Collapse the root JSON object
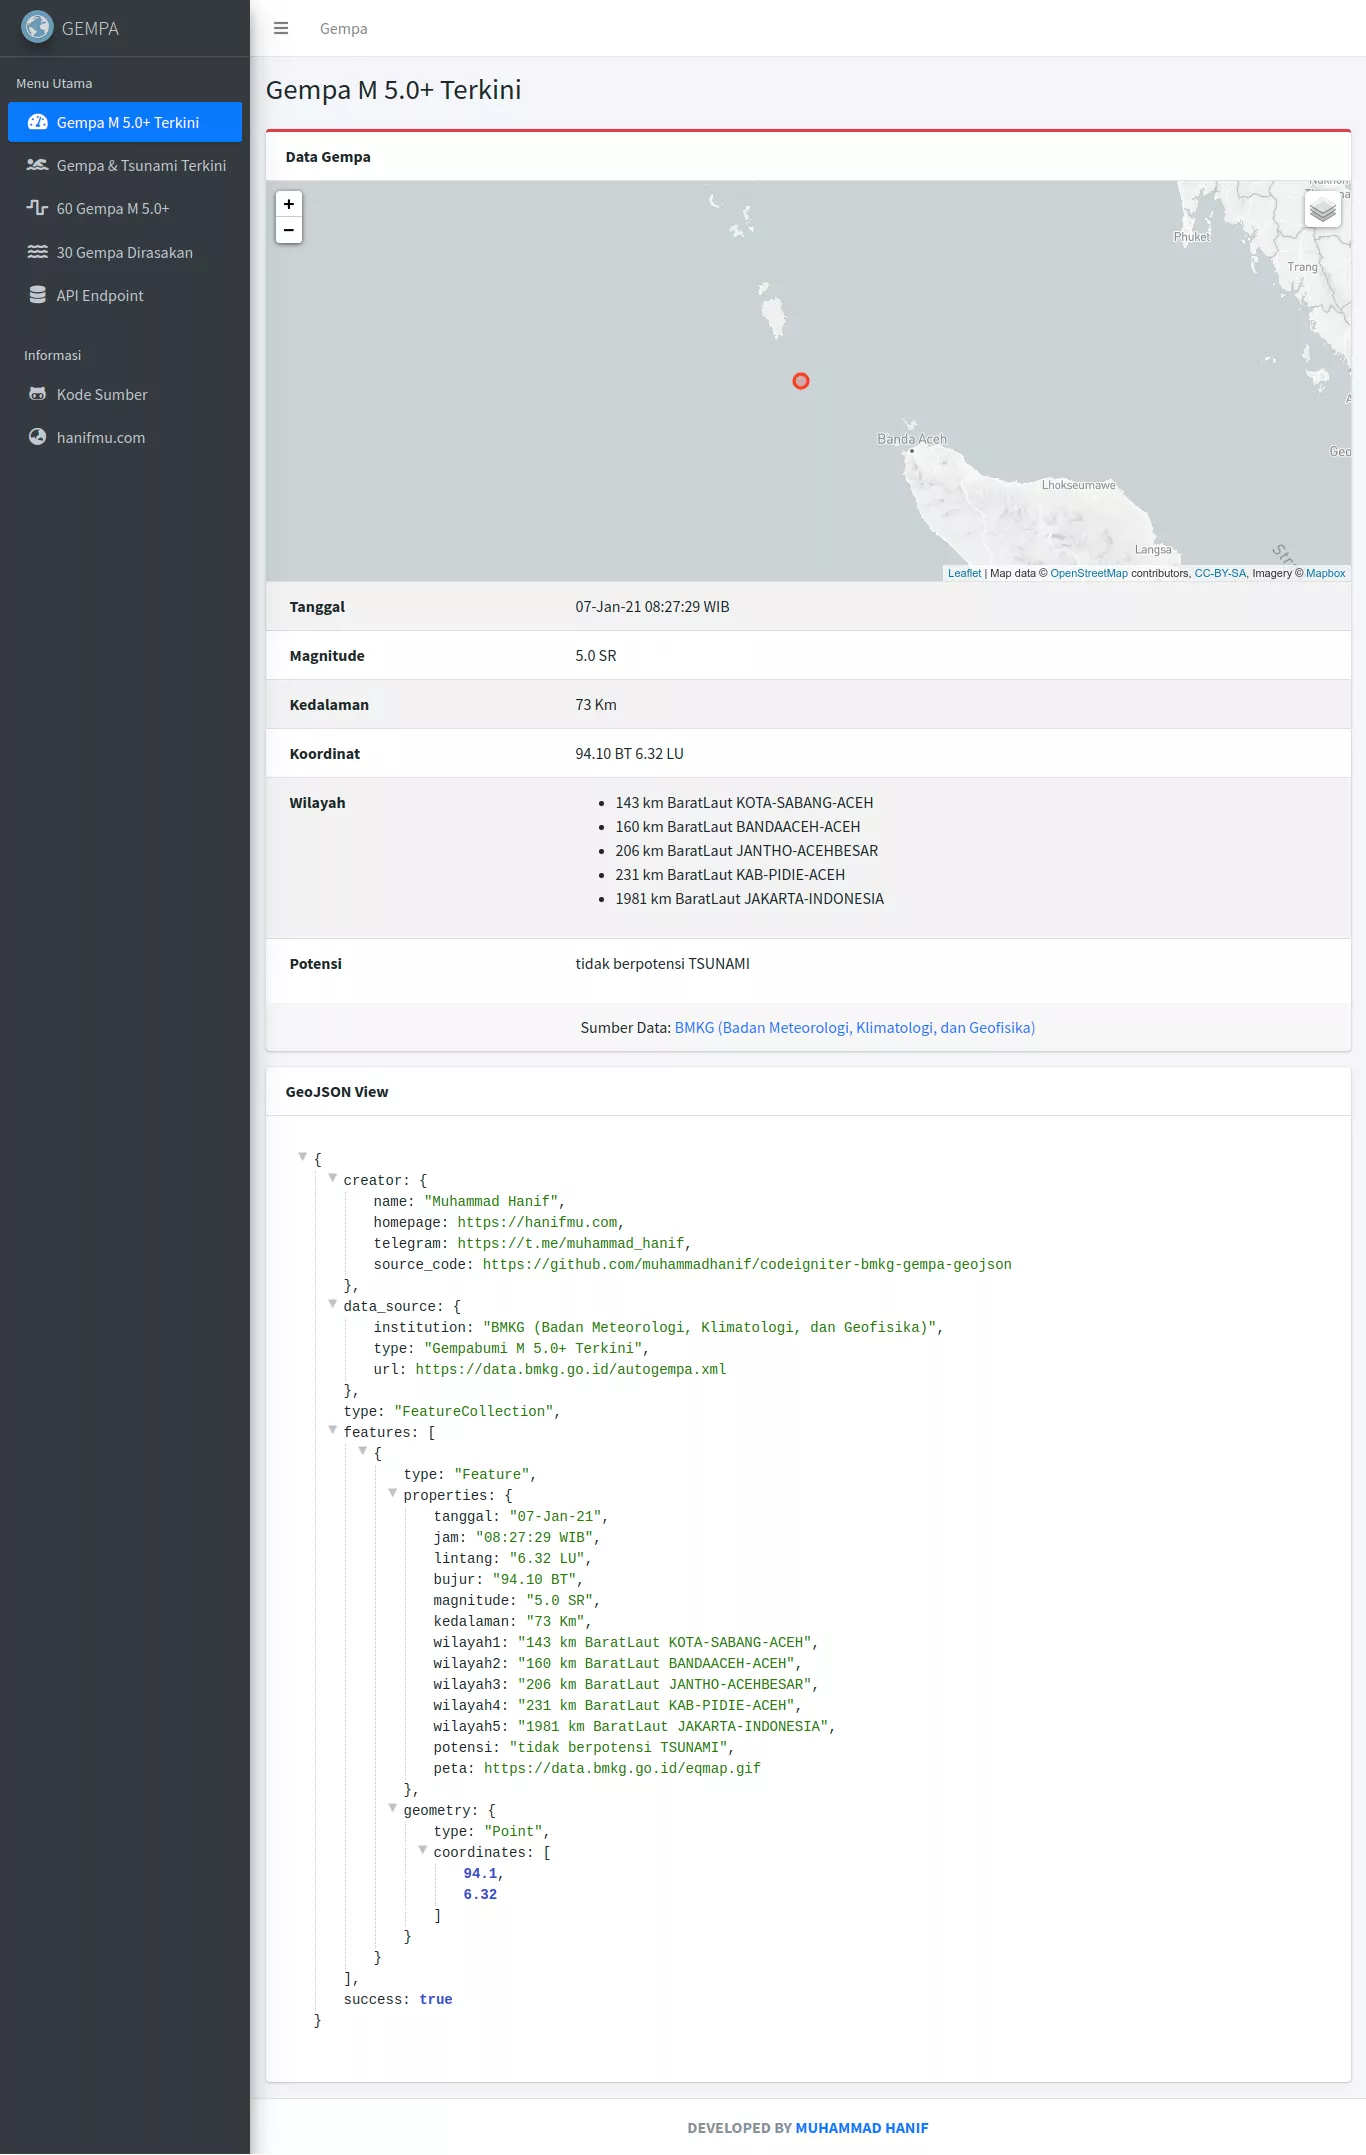This screenshot has width=1366, height=2155. [x=302, y=1157]
